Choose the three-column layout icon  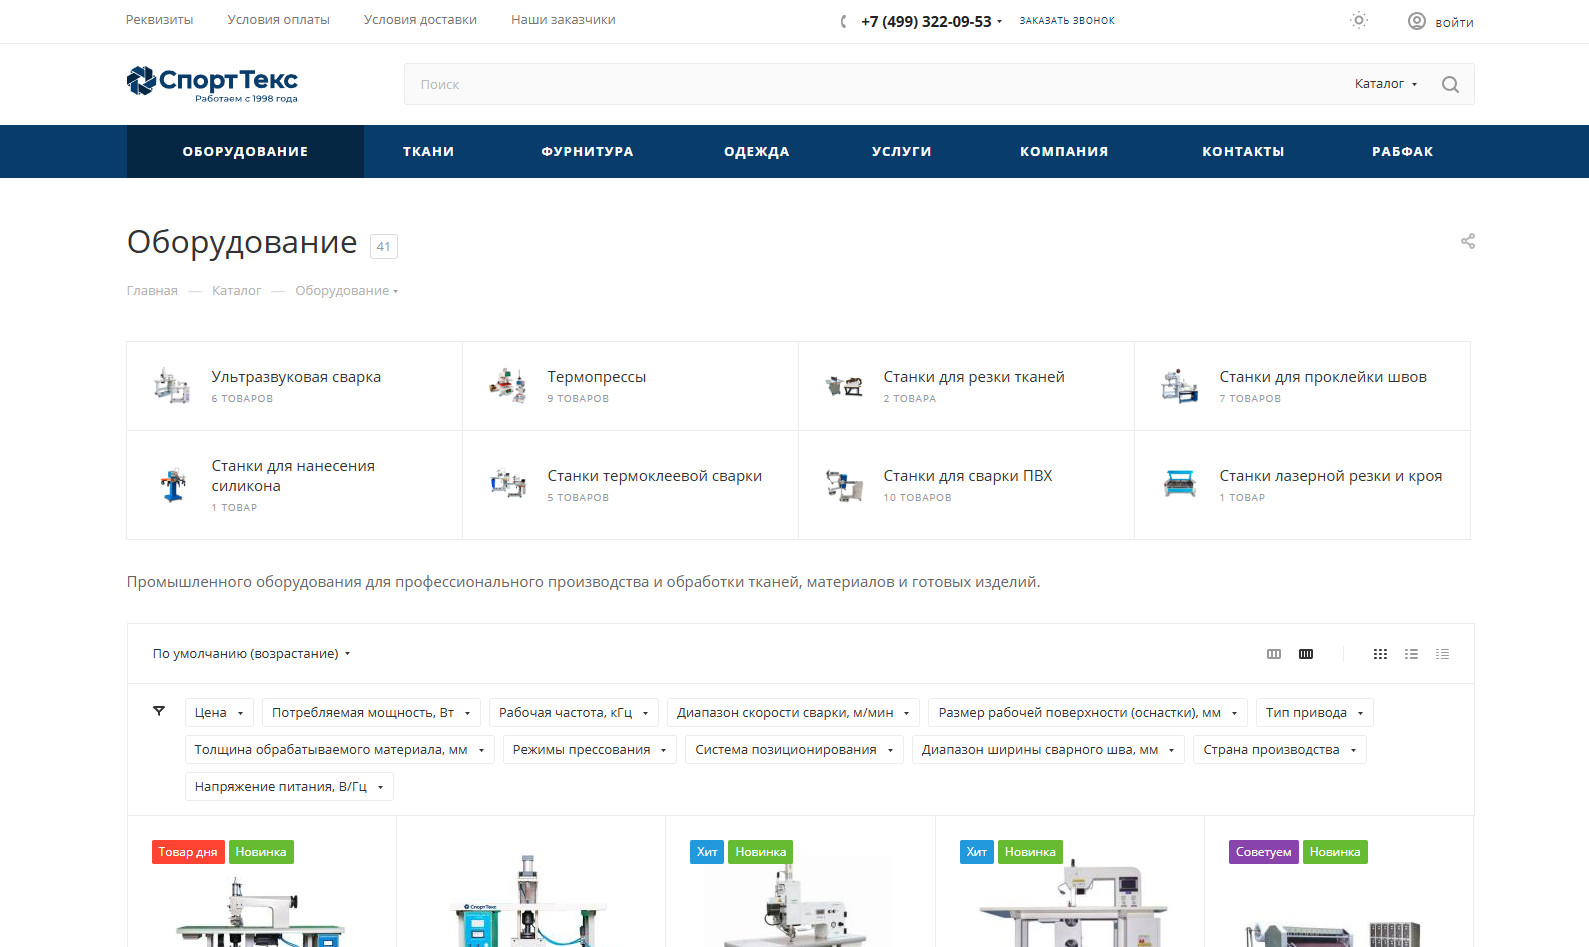pos(1274,654)
